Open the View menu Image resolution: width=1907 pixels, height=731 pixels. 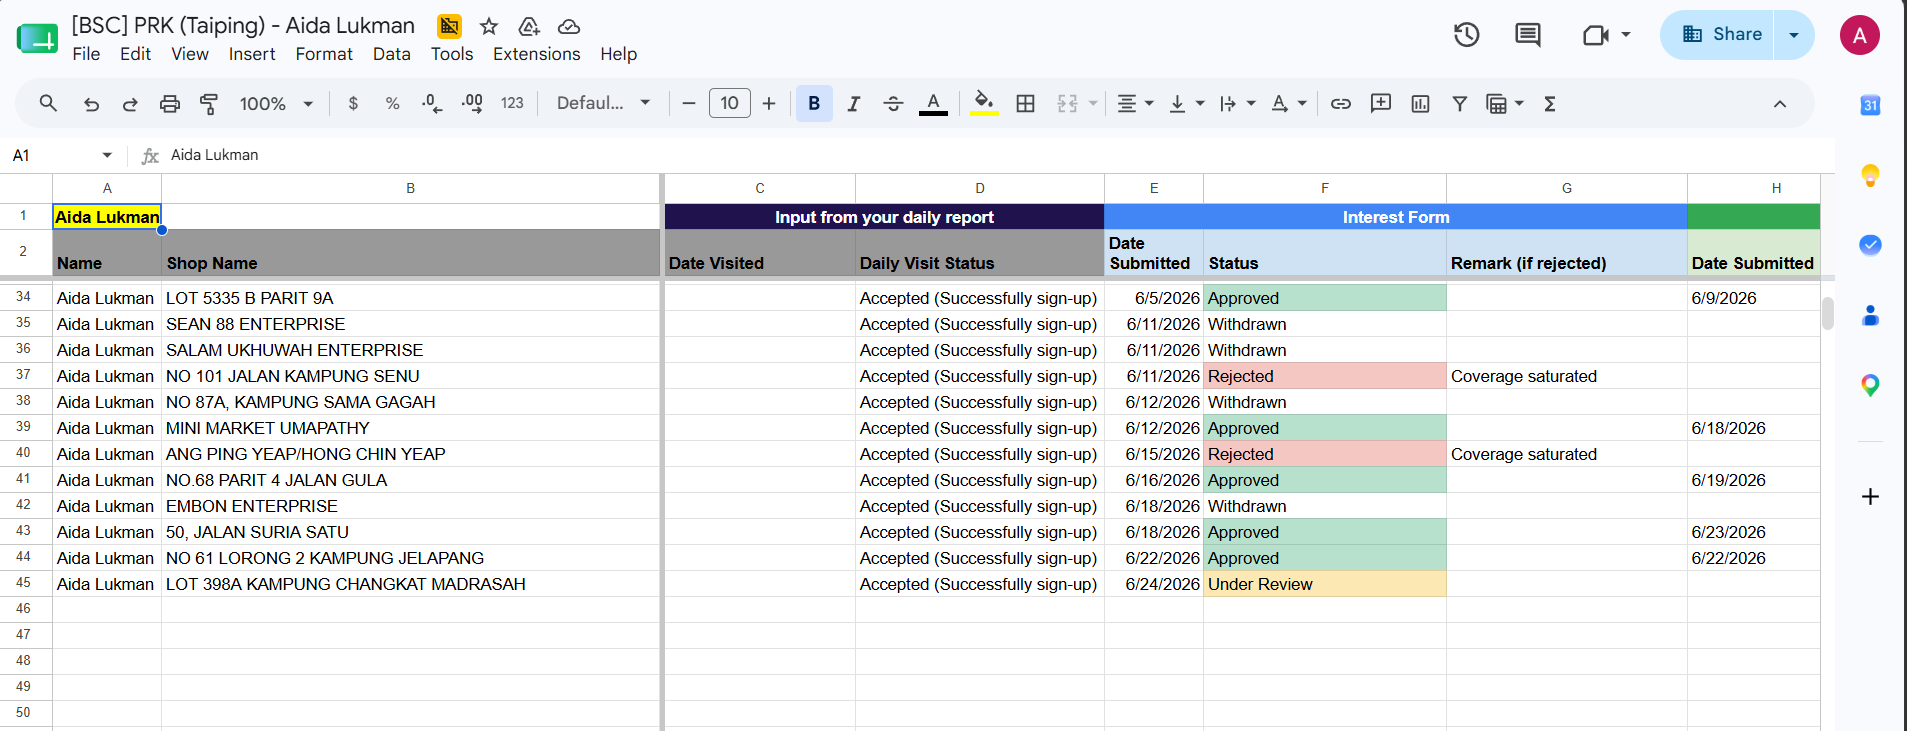click(189, 54)
